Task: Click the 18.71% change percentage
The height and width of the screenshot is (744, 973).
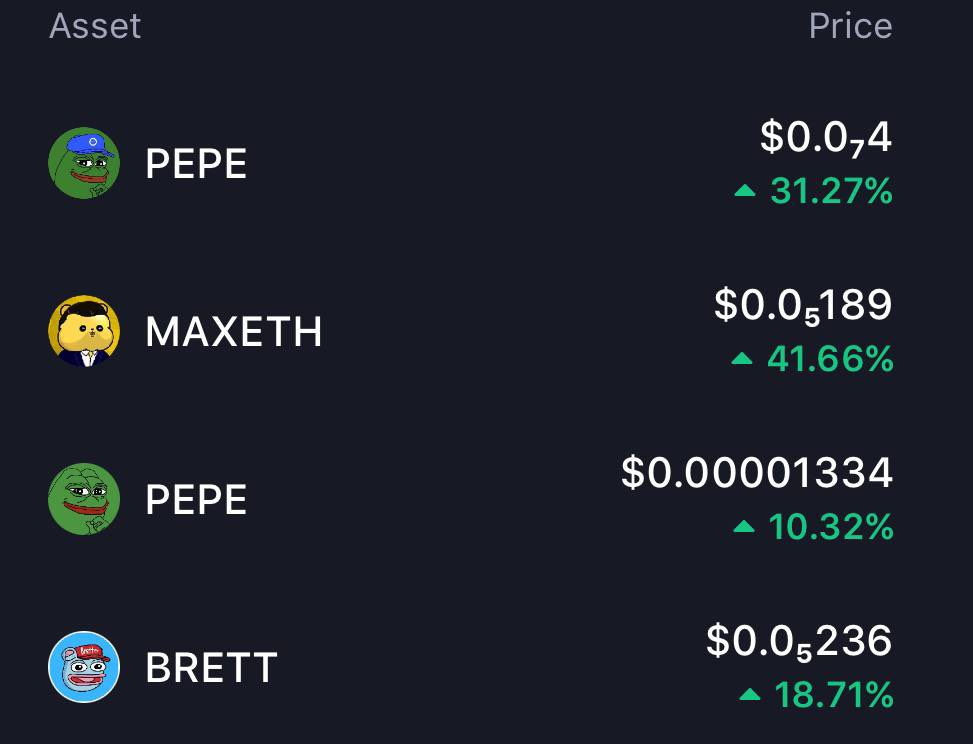Action: [x=834, y=694]
